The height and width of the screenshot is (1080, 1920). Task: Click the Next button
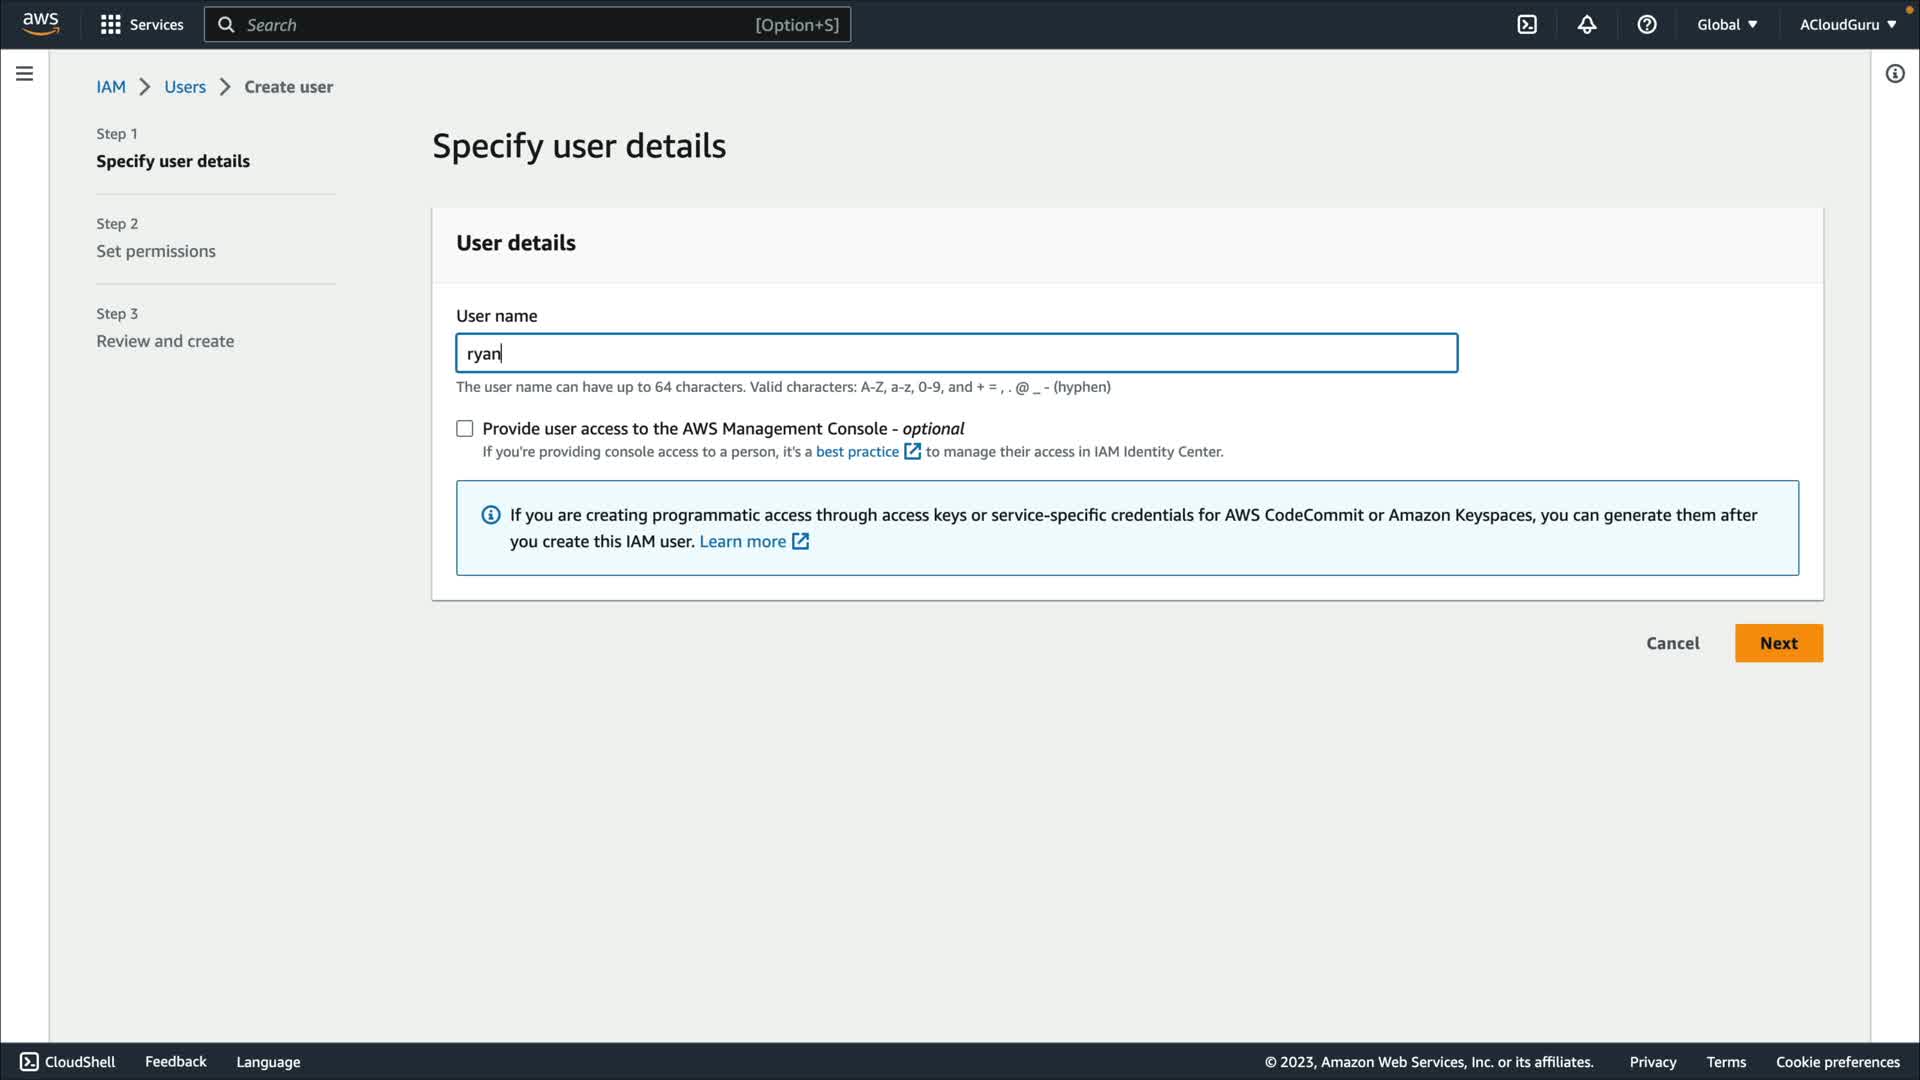(1778, 643)
